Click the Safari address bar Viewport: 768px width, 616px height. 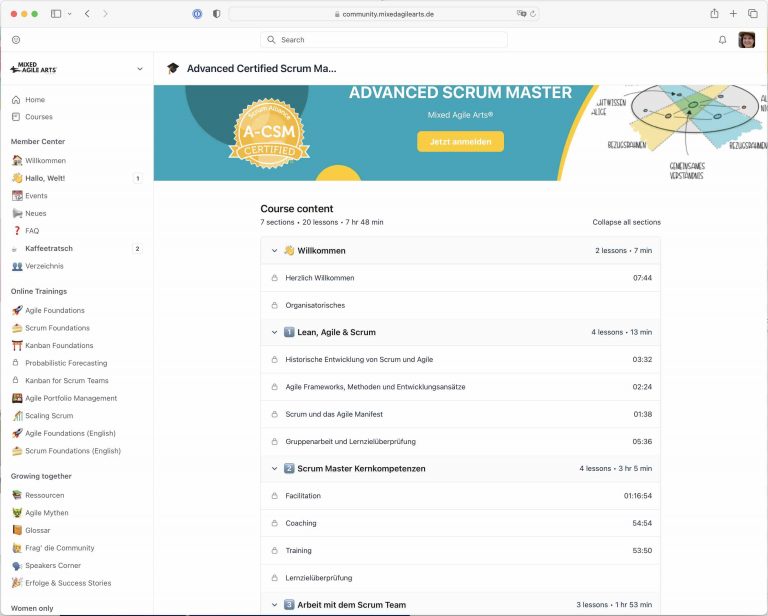pyautogui.click(x=384, y=14)
